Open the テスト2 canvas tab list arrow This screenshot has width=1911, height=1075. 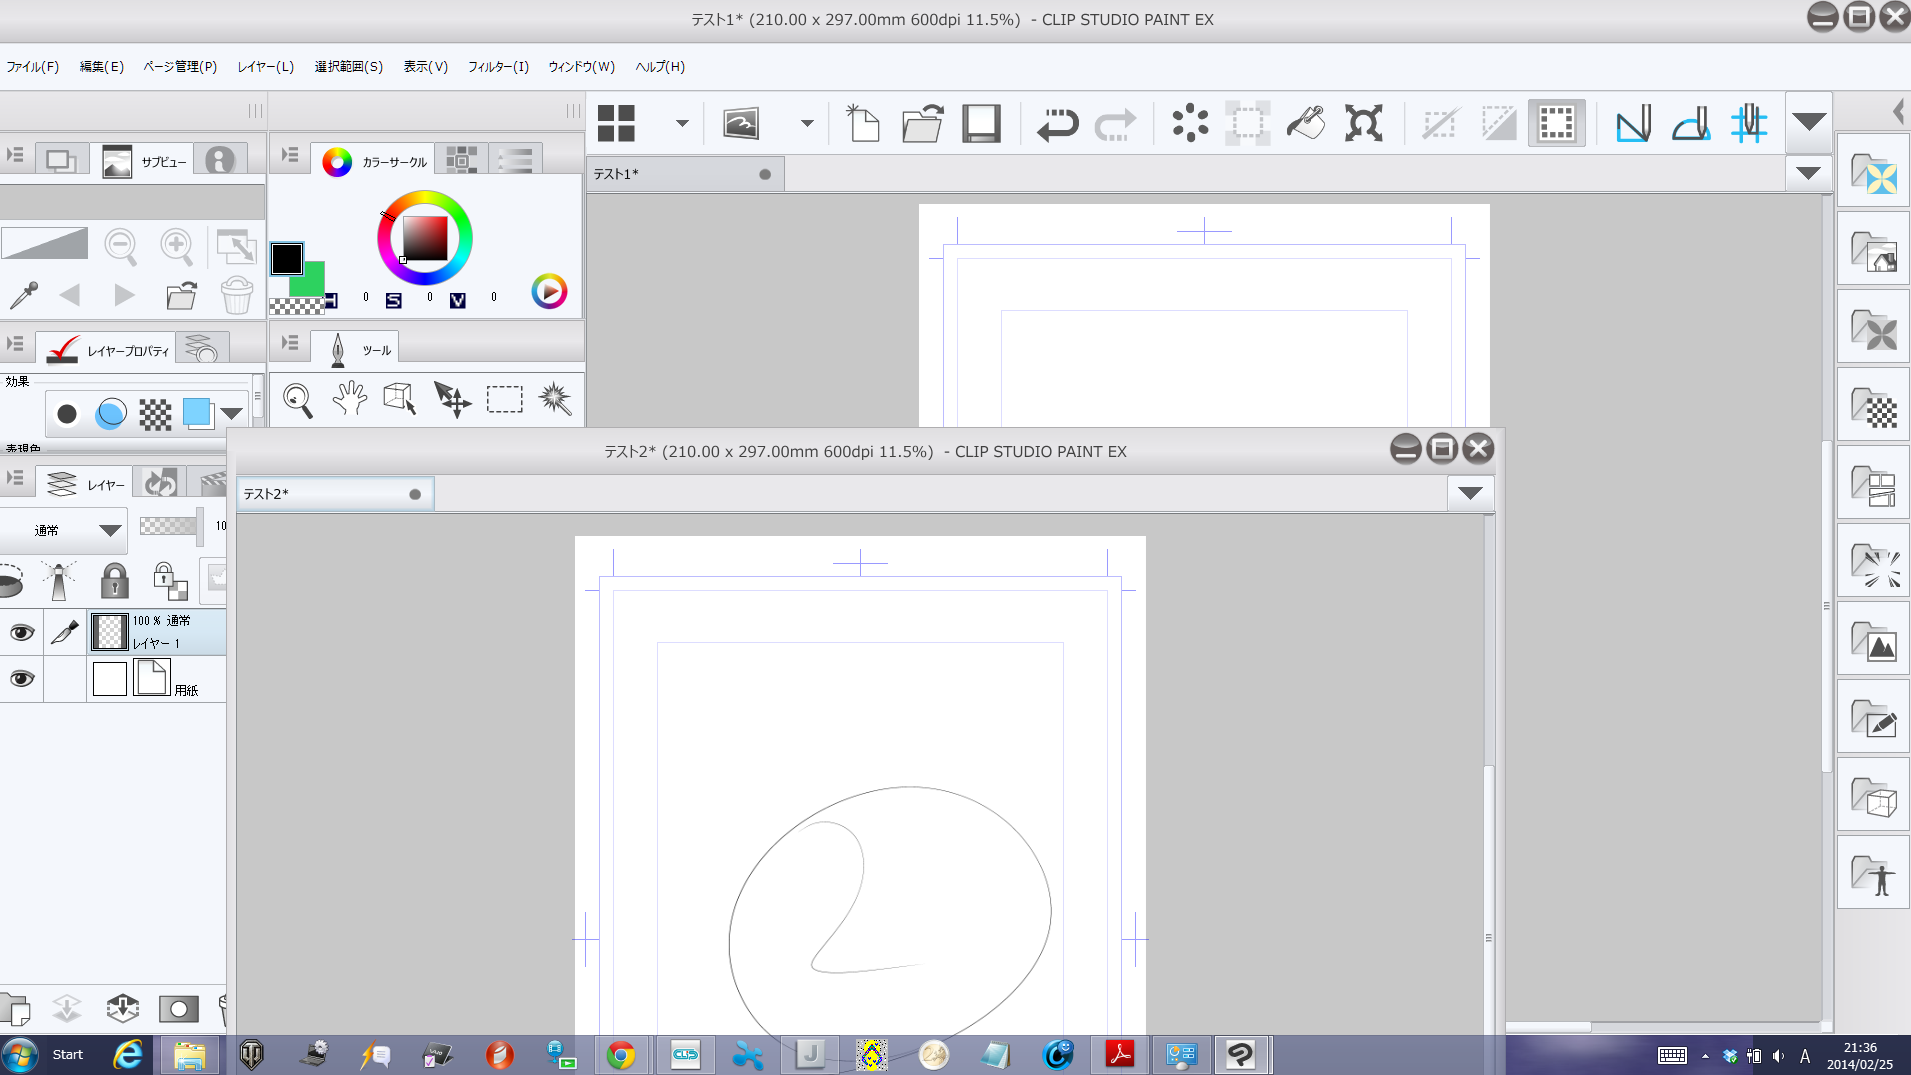pos(1469,493)
